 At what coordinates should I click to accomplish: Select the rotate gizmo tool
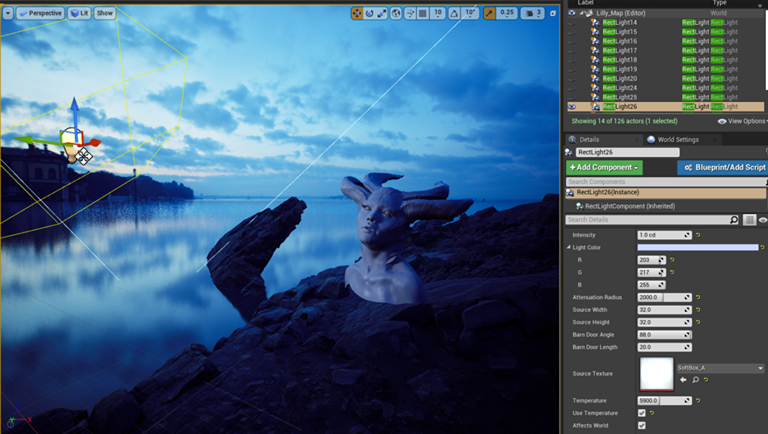371,13
